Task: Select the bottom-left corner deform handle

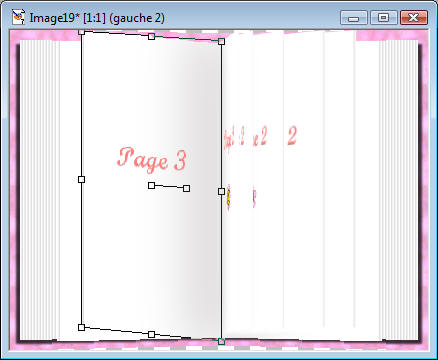Action: pyautogui.click(x=81, y=327)
